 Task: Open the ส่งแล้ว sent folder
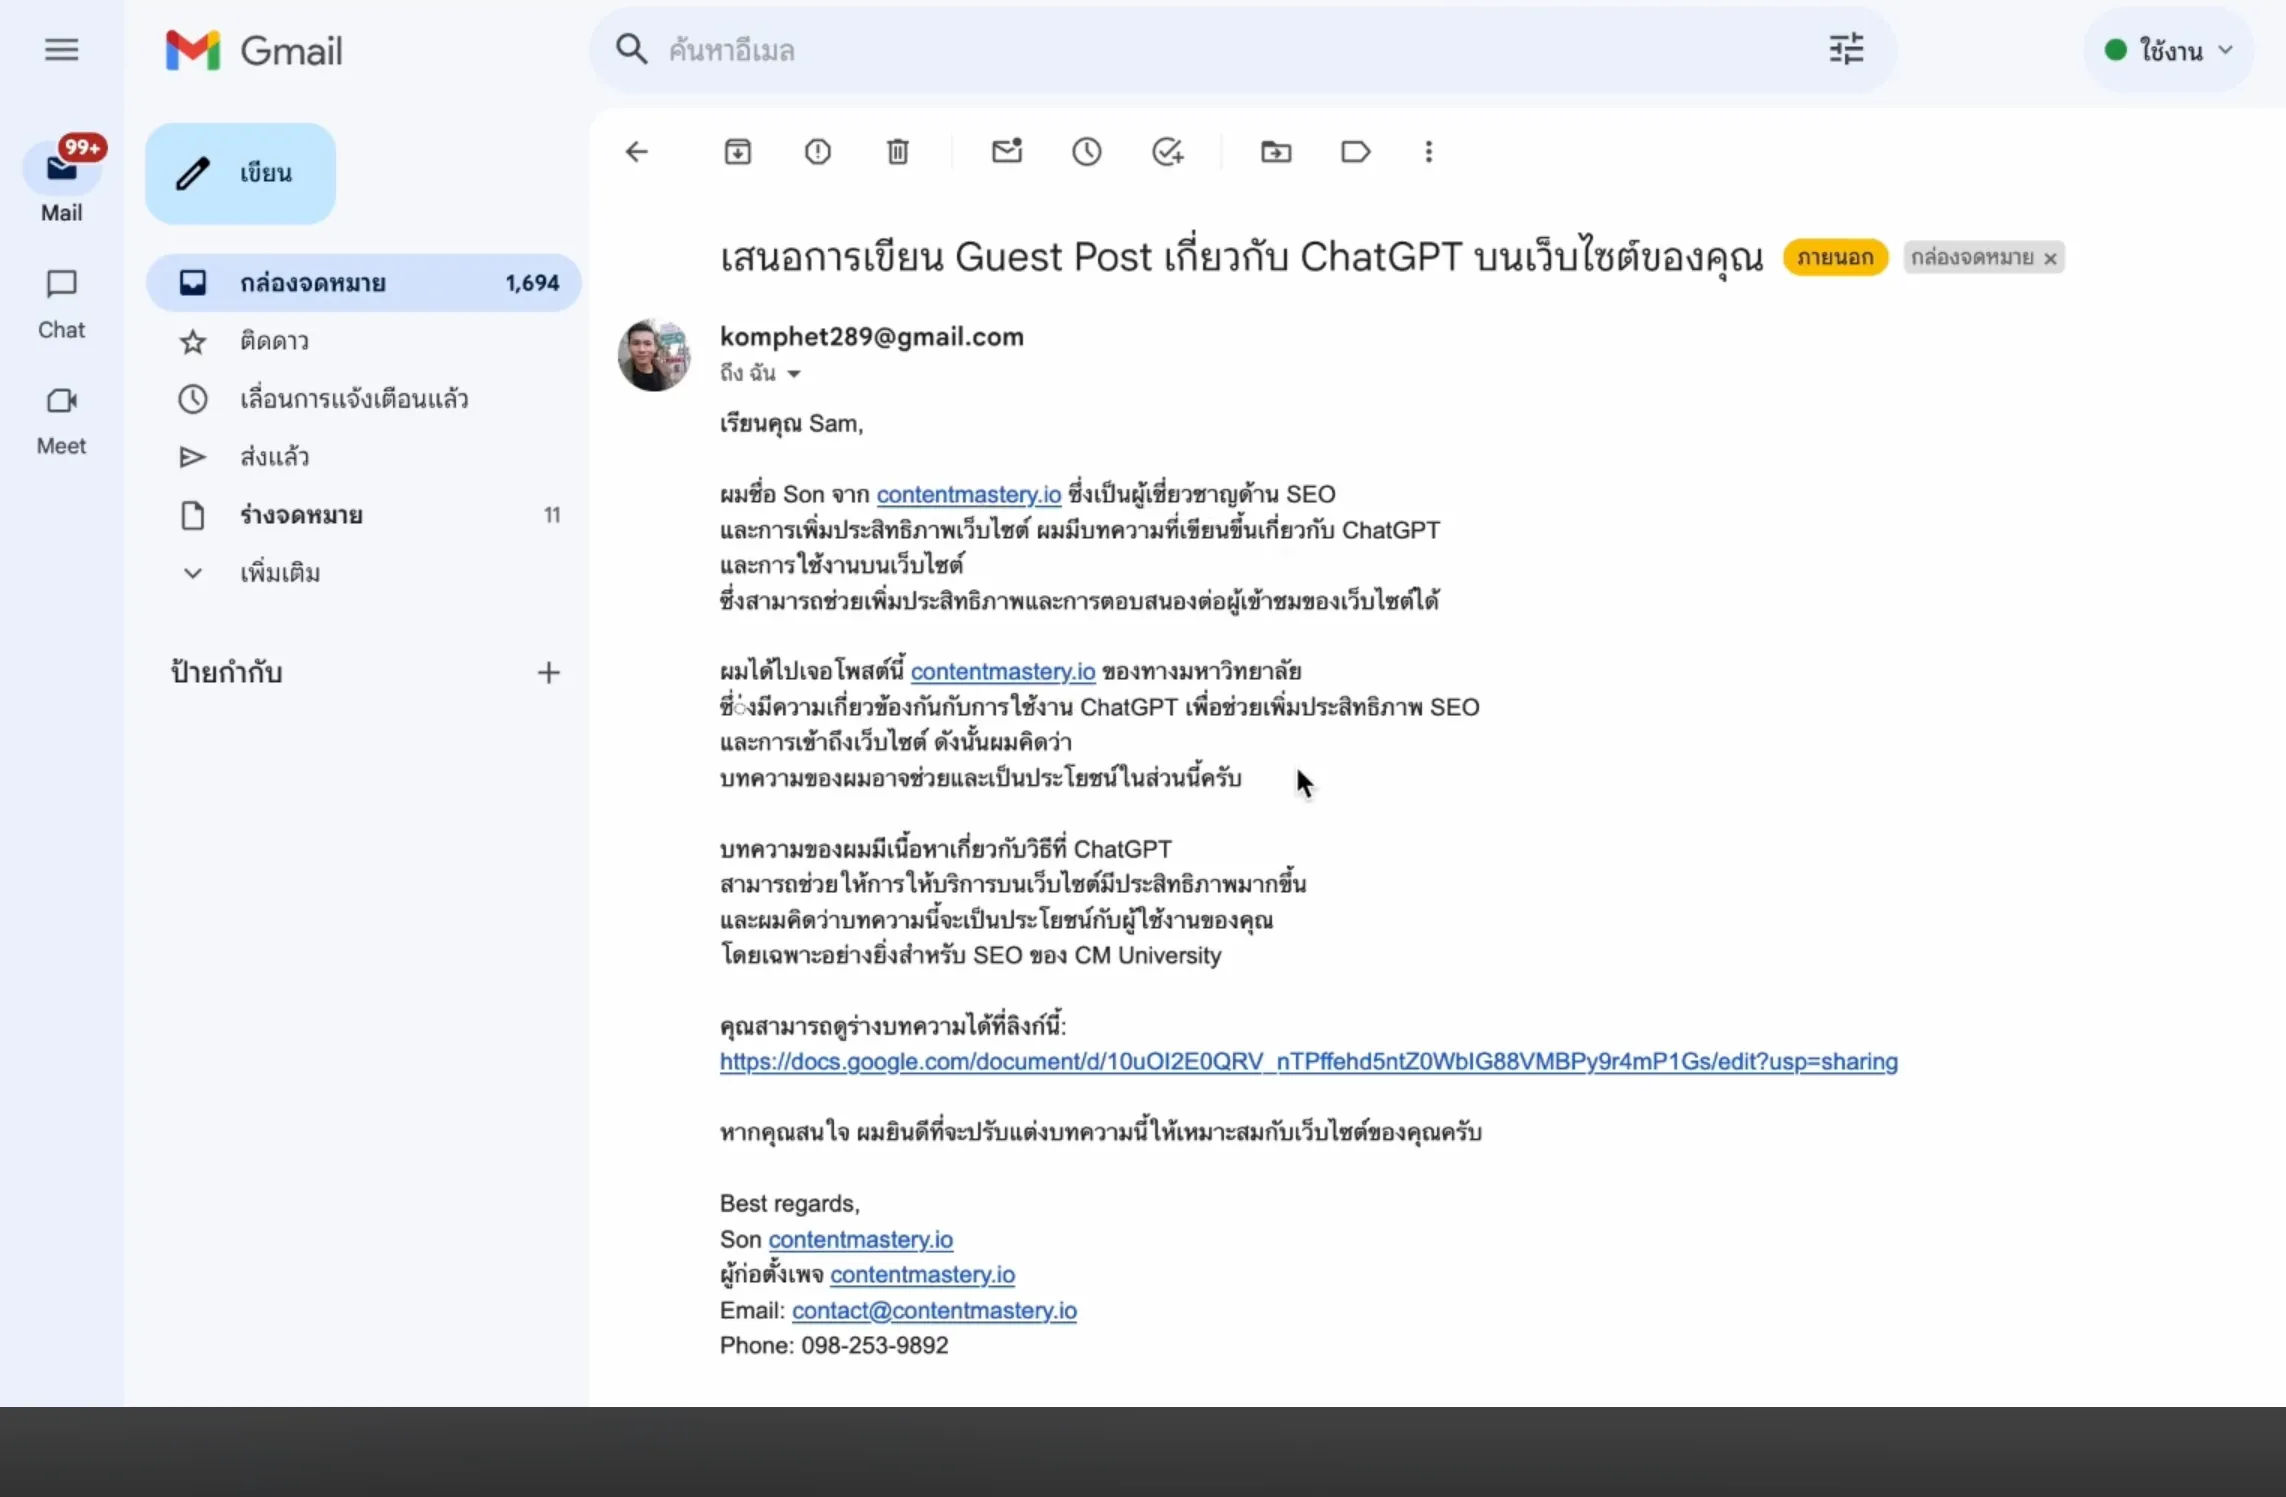point(364,458)
